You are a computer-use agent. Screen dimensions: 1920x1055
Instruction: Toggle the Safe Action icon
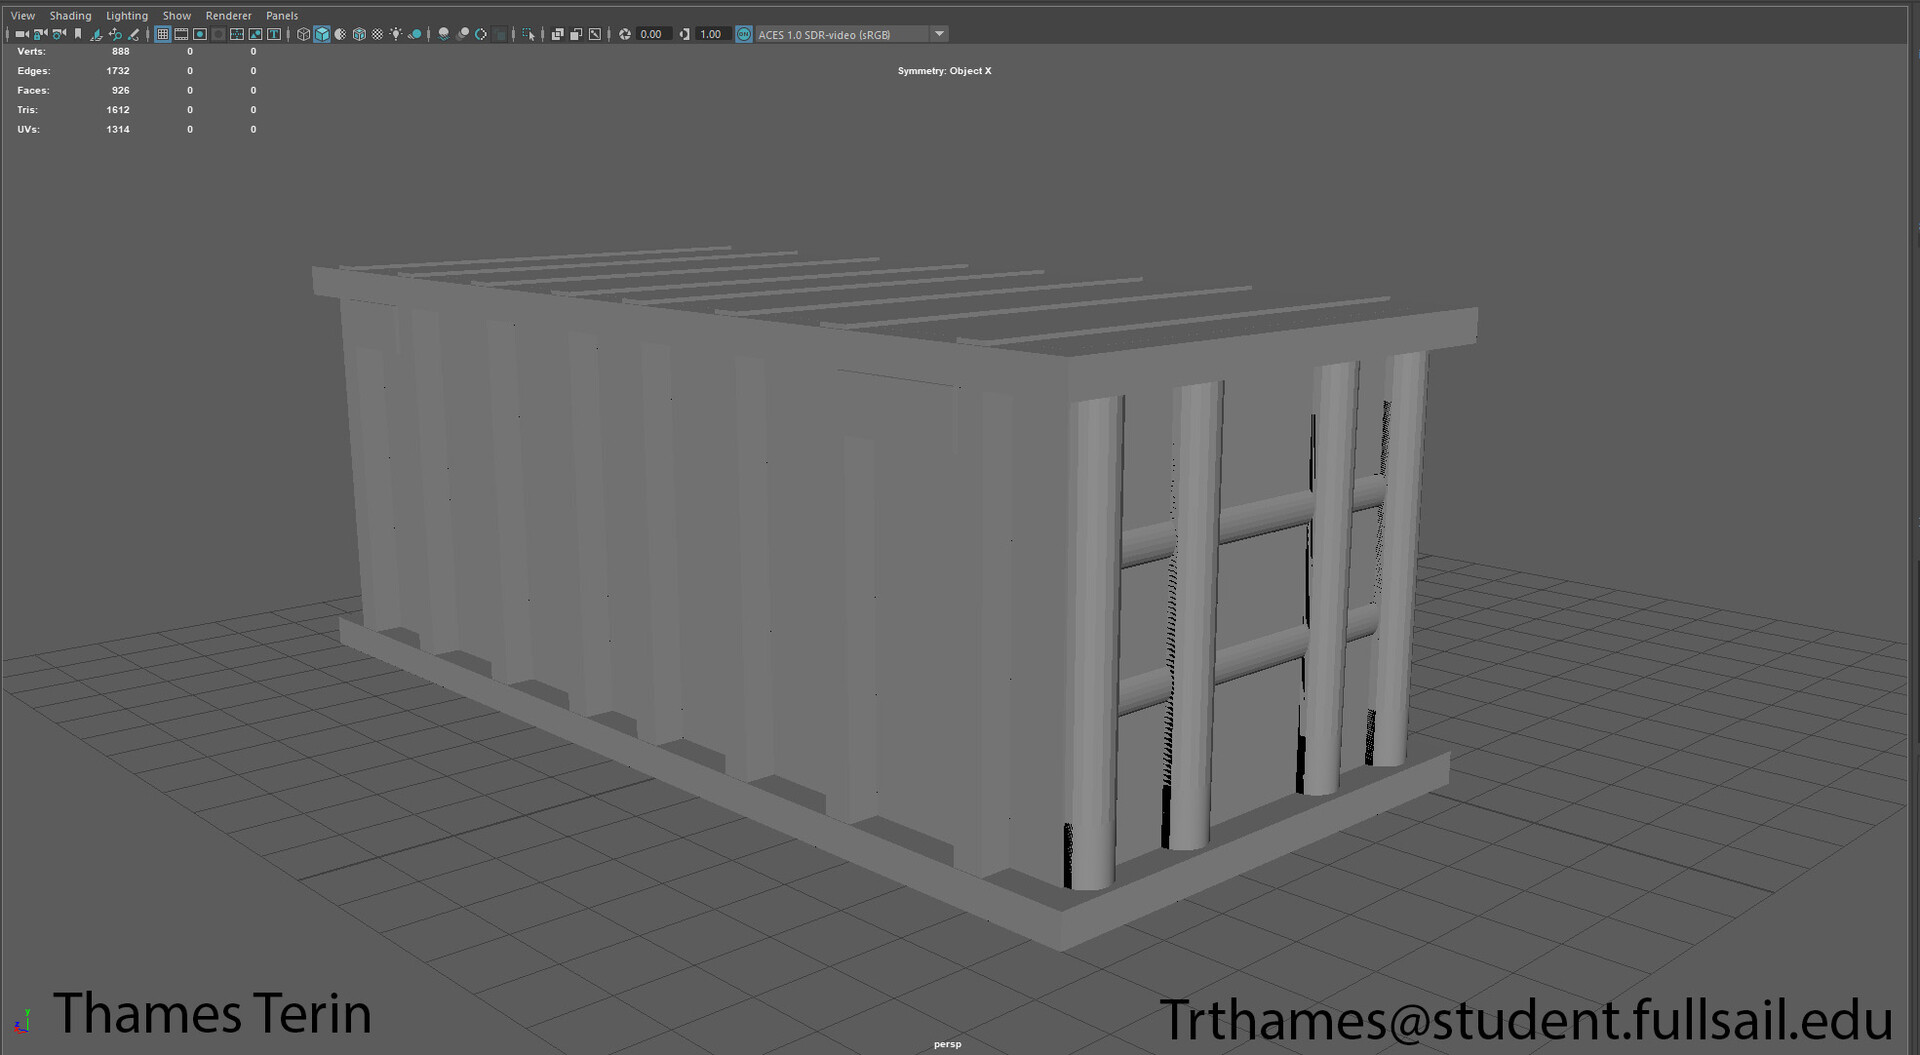point(255,34)
